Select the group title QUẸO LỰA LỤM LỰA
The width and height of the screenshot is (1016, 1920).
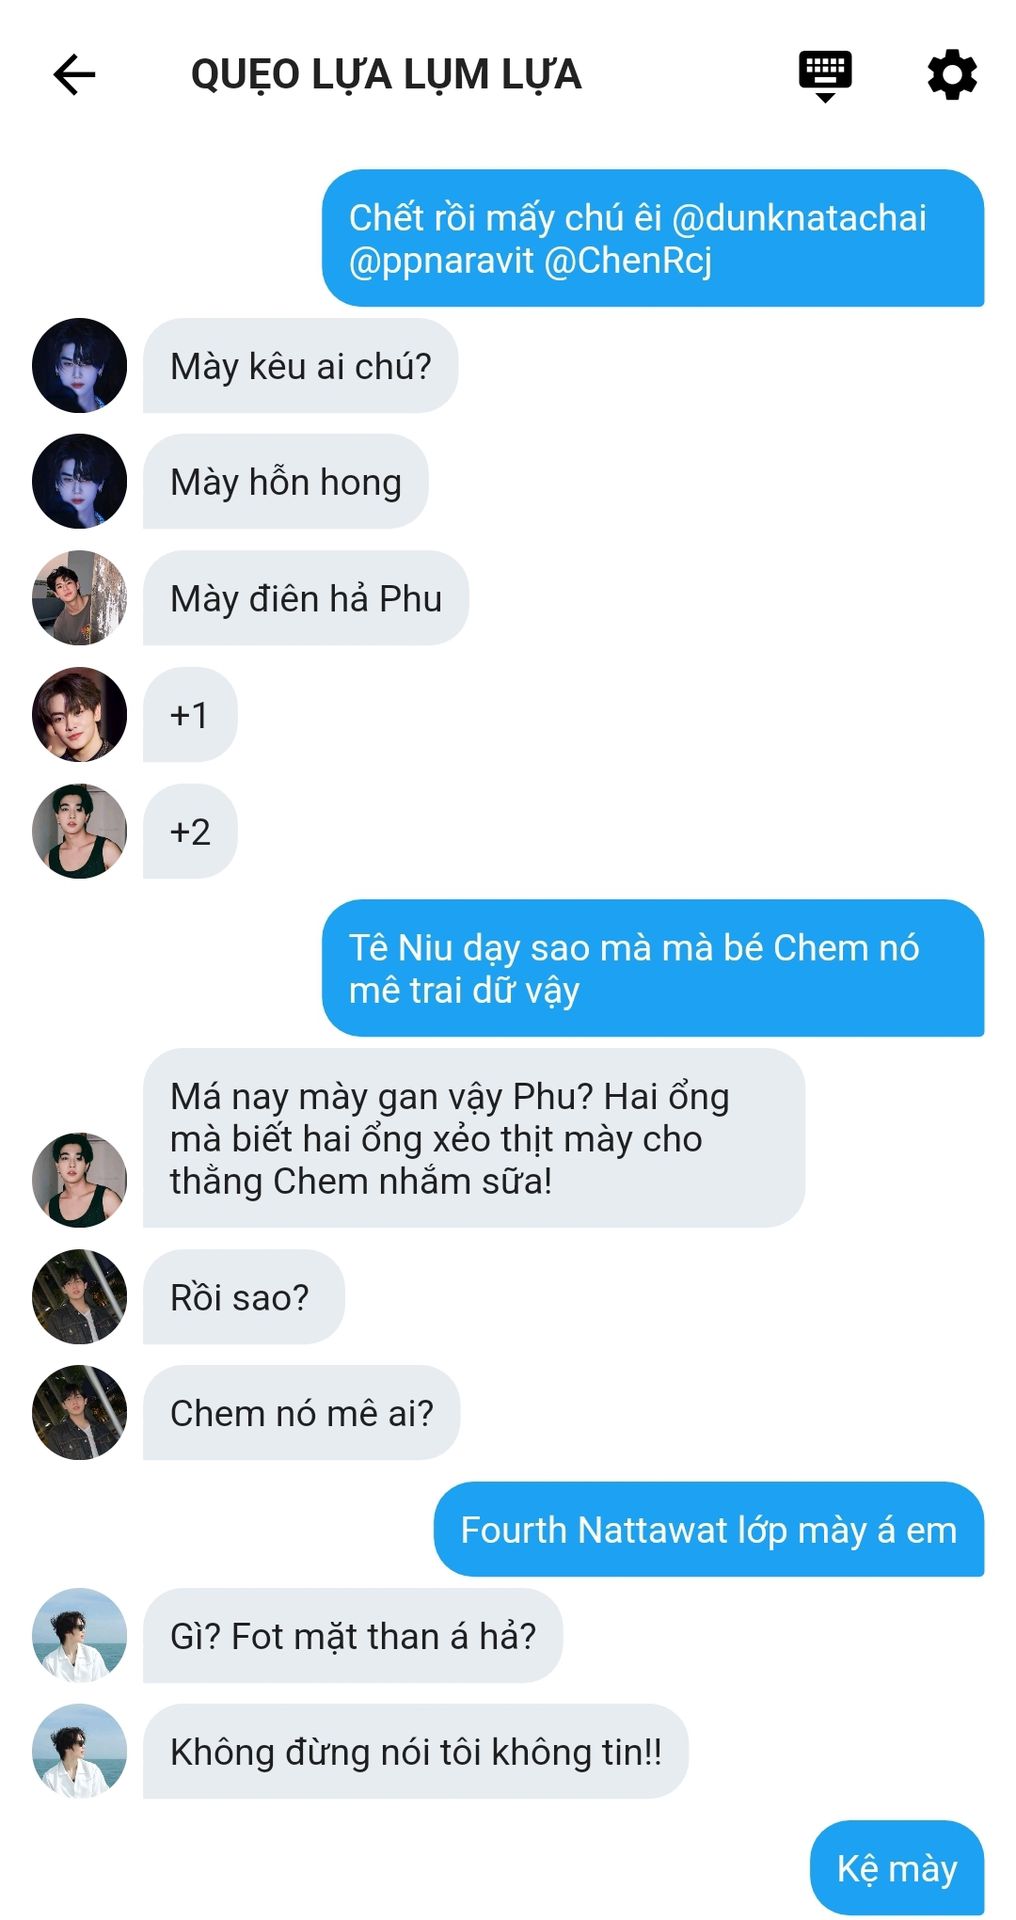coord(386,75)
